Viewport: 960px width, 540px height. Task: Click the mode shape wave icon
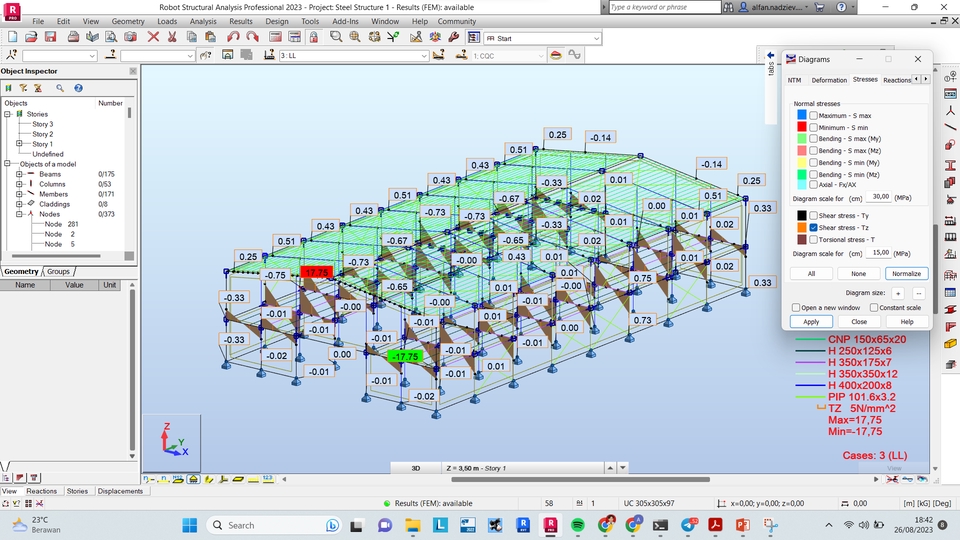574,55
